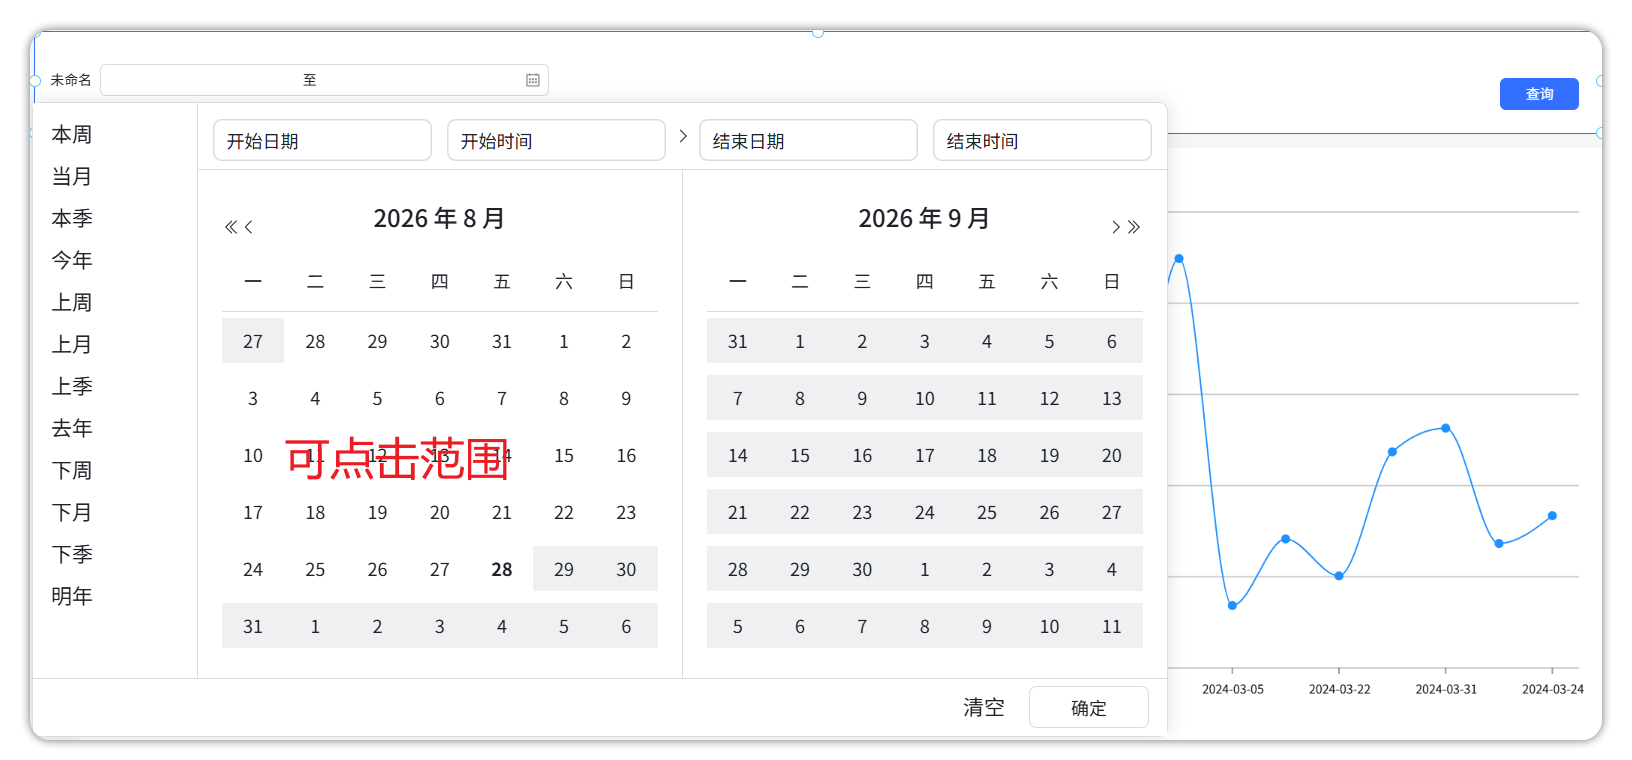Focus the 结束时间 input
Viewport: 1632px width, 760px height.
pos(1042,140)
